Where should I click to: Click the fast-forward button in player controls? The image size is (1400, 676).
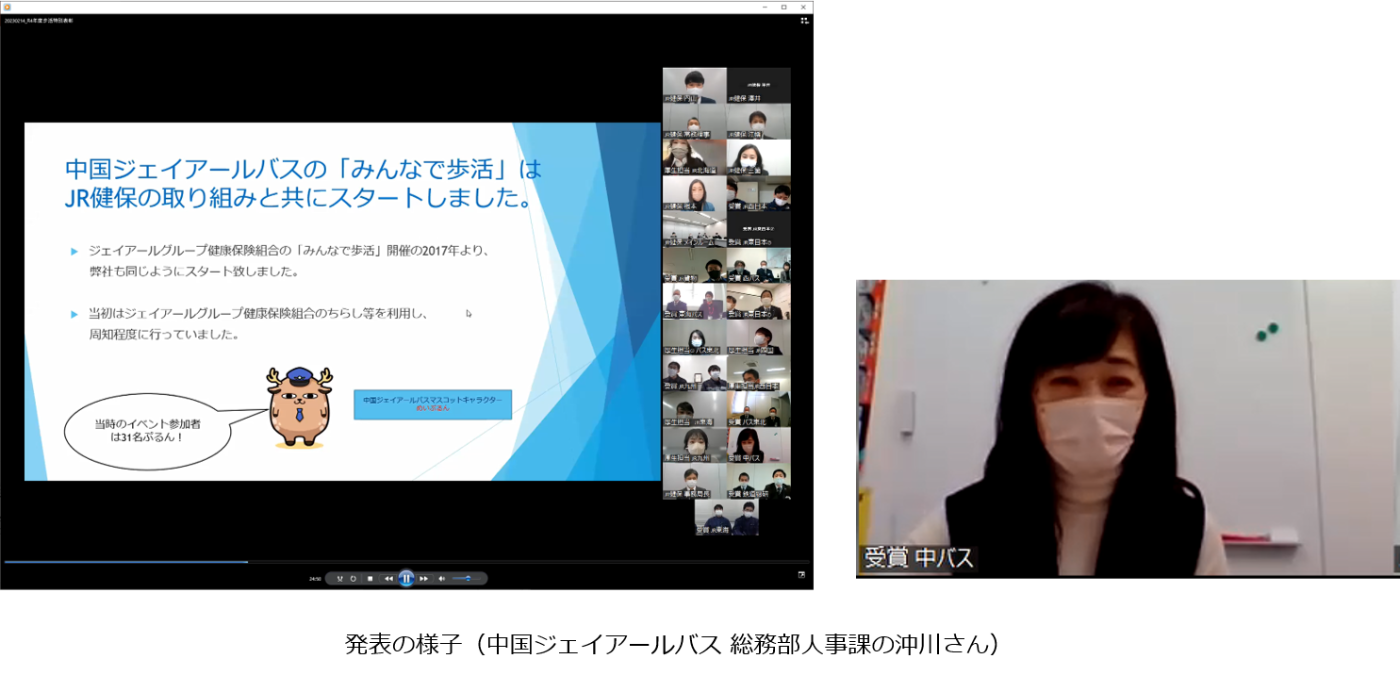tap(424, 578)
